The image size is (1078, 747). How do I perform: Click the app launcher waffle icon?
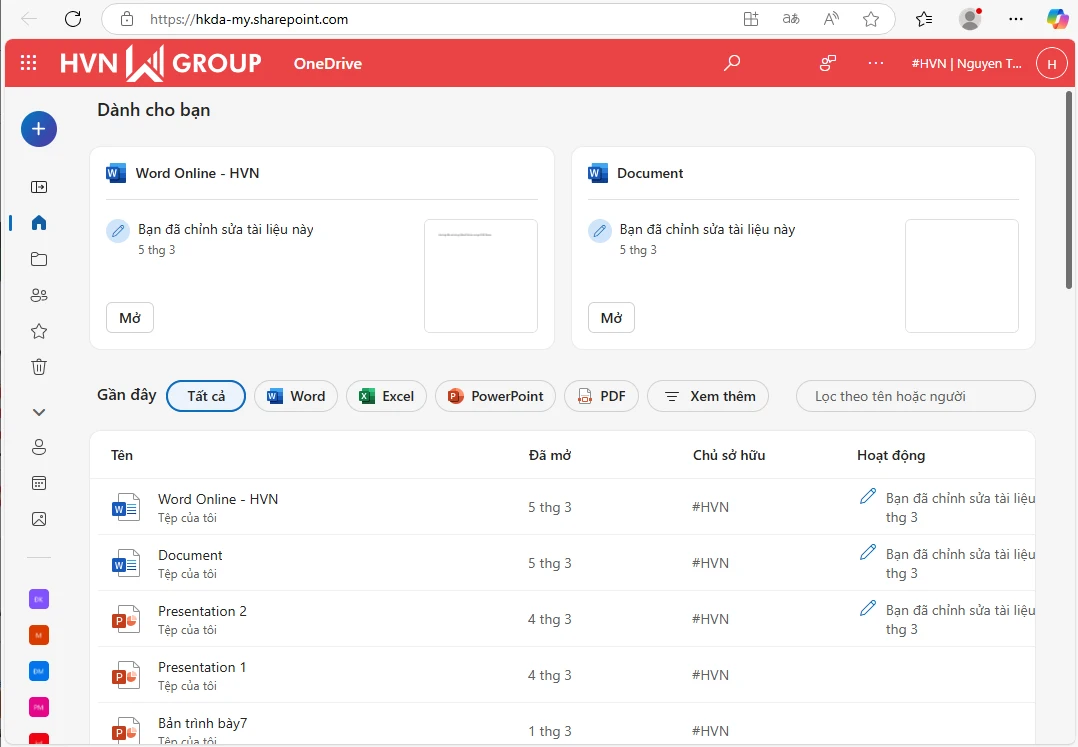tap(29, 63)
